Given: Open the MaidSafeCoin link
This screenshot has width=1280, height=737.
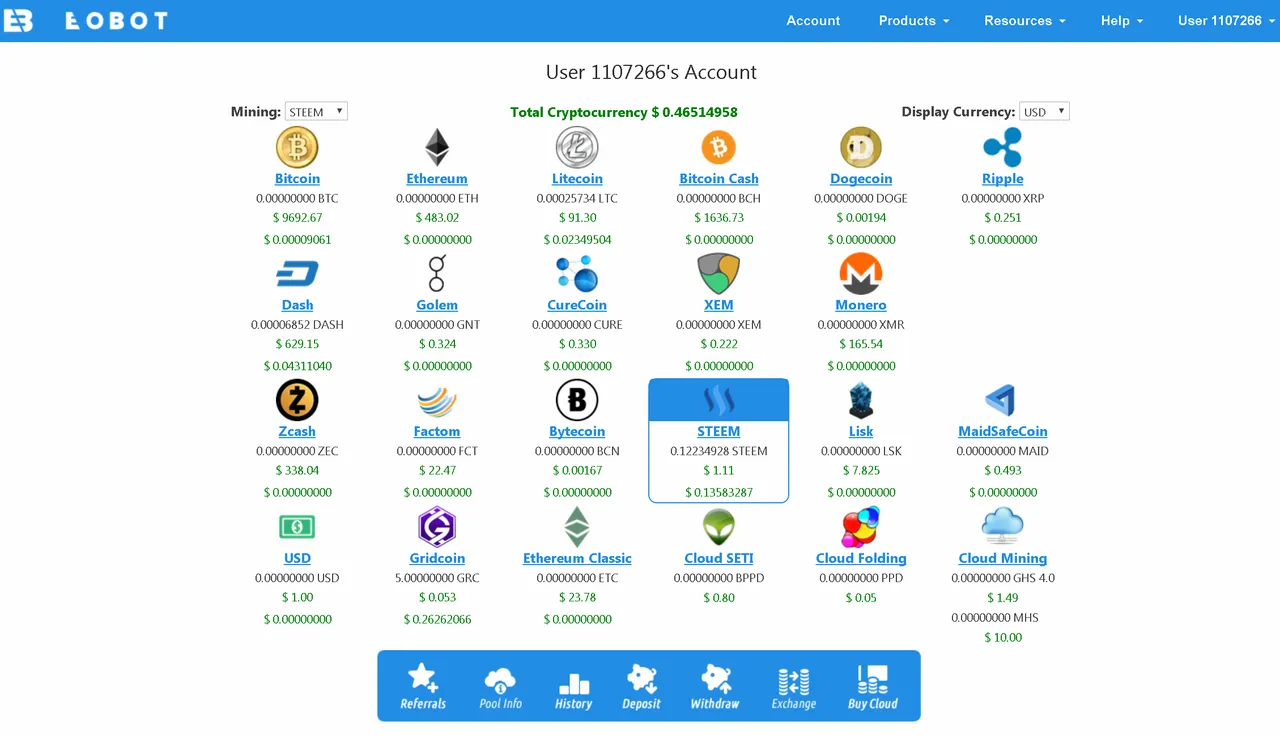Looking at the screenshot, I should point(1002,431).
